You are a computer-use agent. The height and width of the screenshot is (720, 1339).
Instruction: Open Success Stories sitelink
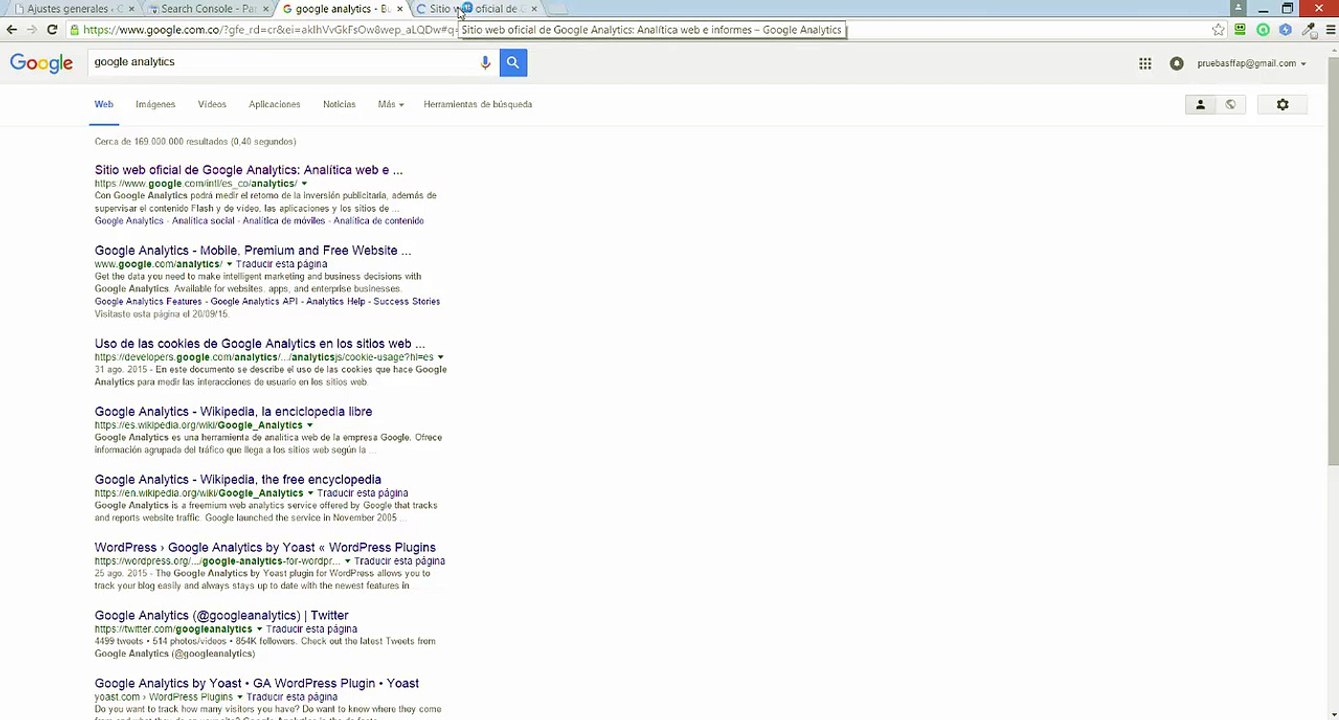pos(407,301)
